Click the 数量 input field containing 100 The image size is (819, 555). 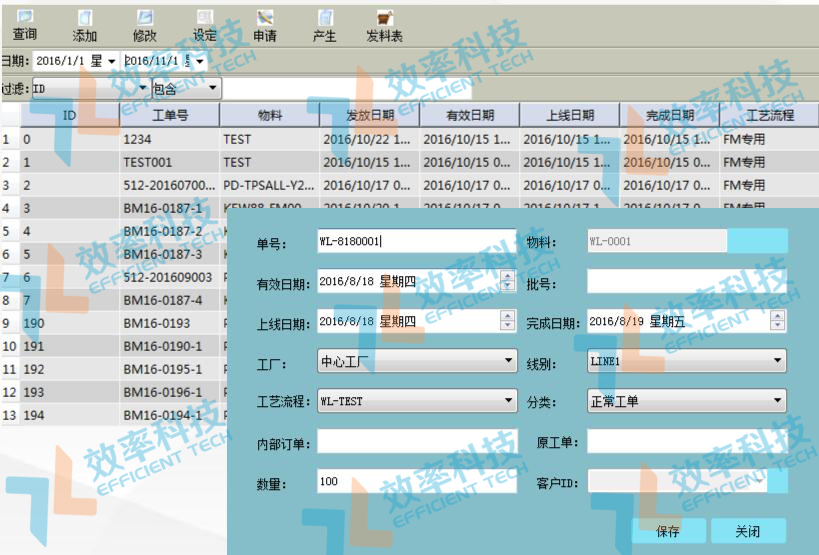point(415,482)
